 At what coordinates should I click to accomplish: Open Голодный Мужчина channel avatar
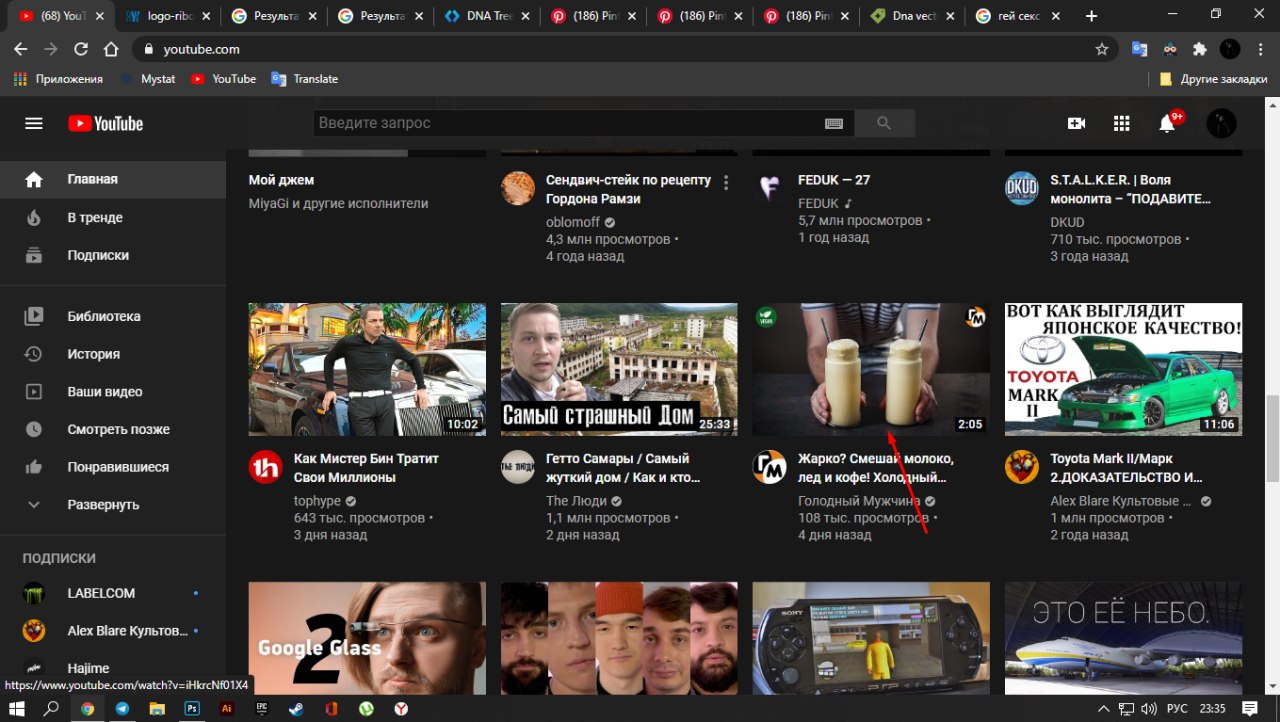tap(769, 467)
